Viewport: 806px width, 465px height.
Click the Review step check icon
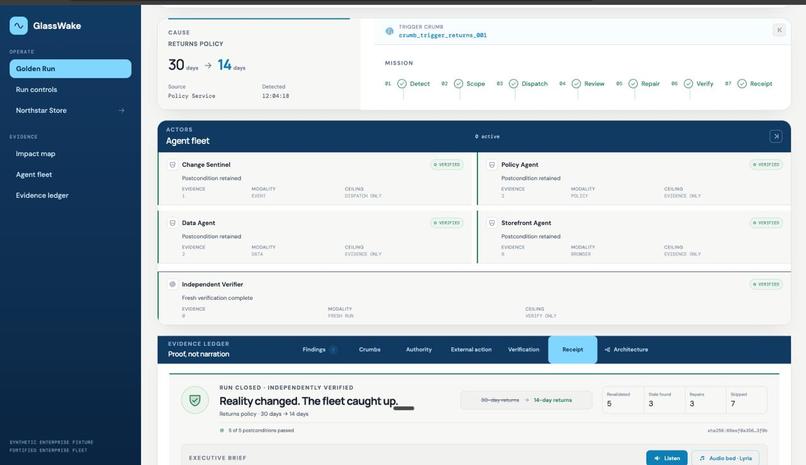point(576,84)
